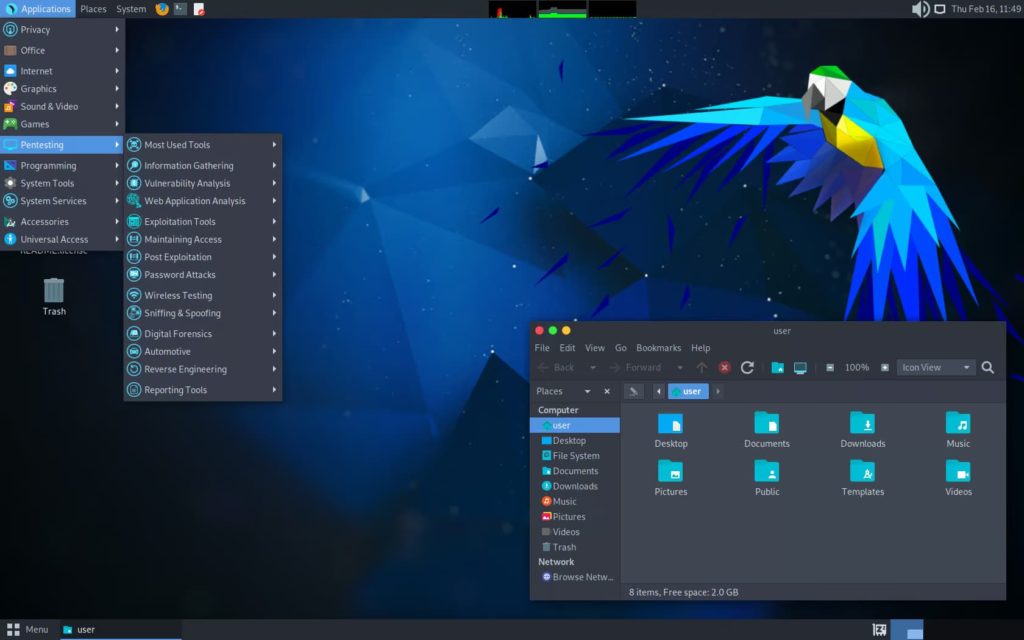Viewport: 1024px width, 640px height.
Task: Click the volume icon in the system tray
Action: point(918,9)
